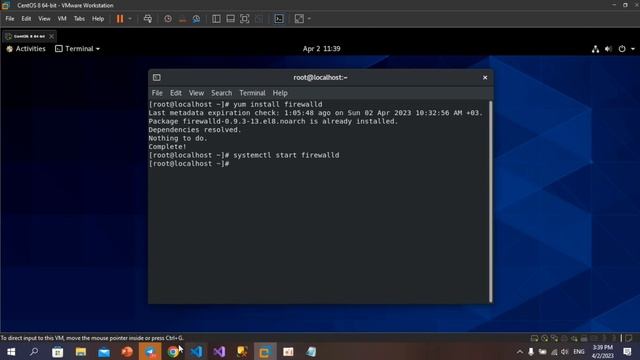
Task: Click the VMware message log icon in the status bar
Action: 629,338
